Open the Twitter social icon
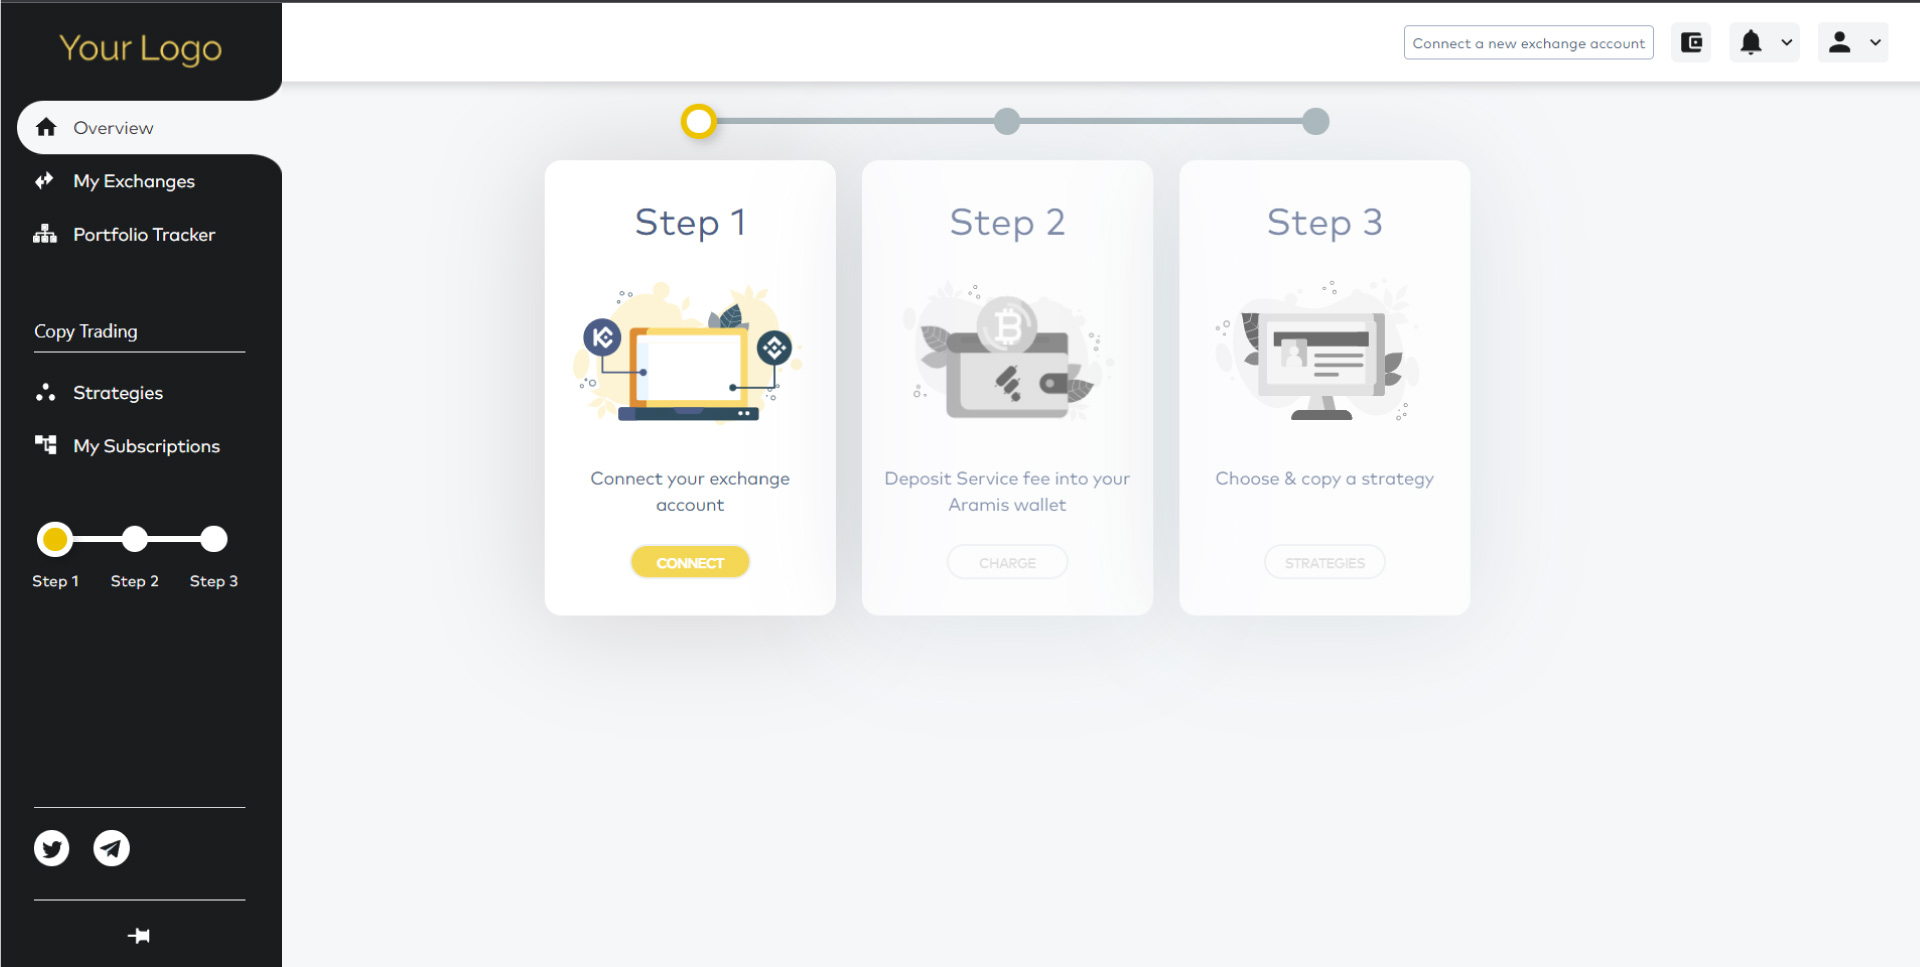1920x967 pixels. coord(52,848)
